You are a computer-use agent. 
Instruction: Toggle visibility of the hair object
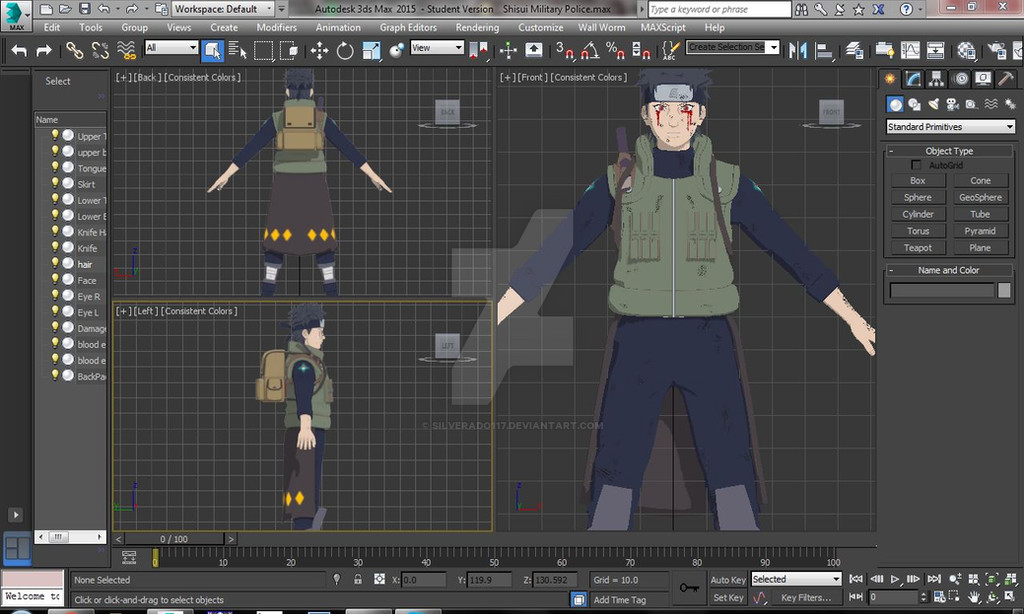[x=55, y=263]
